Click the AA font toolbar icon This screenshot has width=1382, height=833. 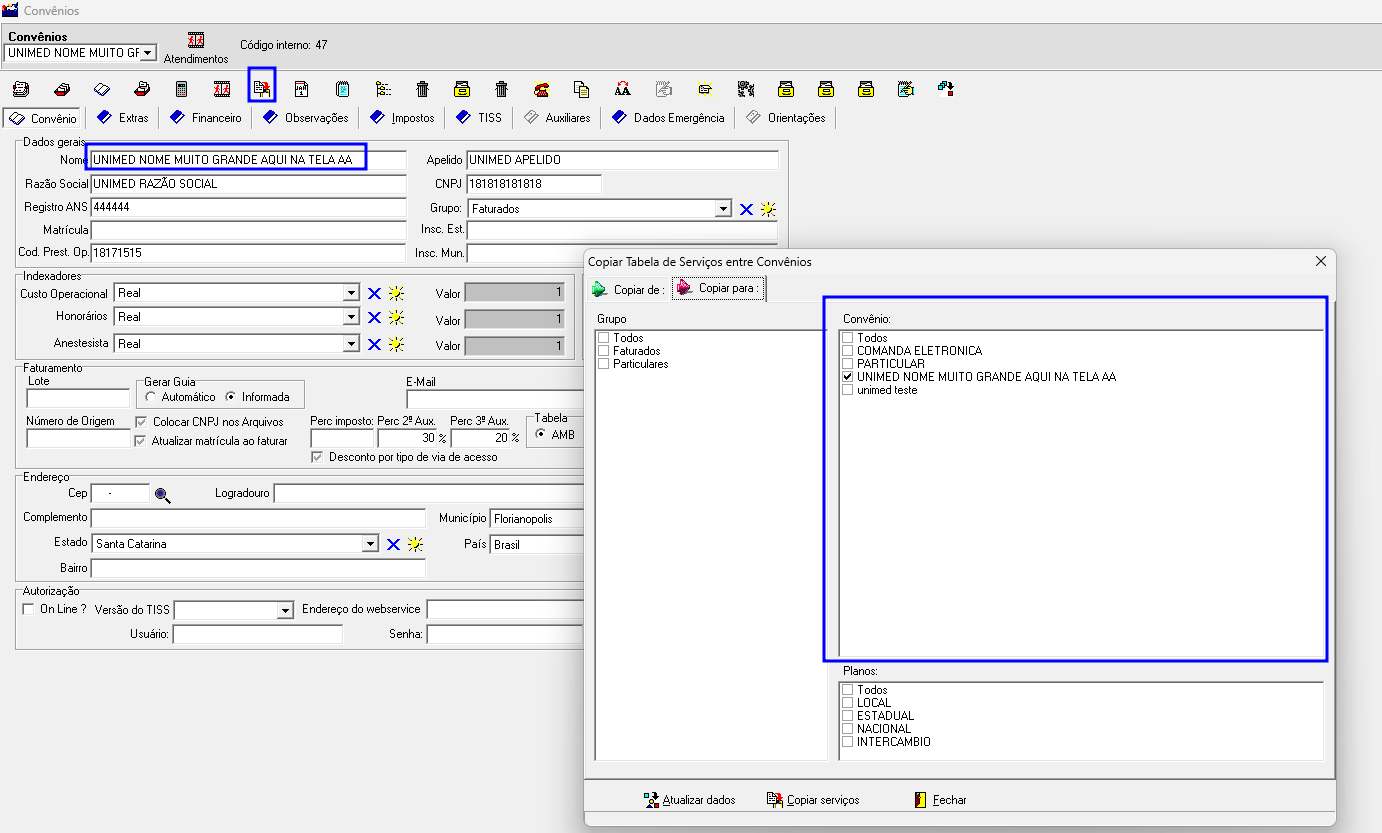click(x=623, y=89)
